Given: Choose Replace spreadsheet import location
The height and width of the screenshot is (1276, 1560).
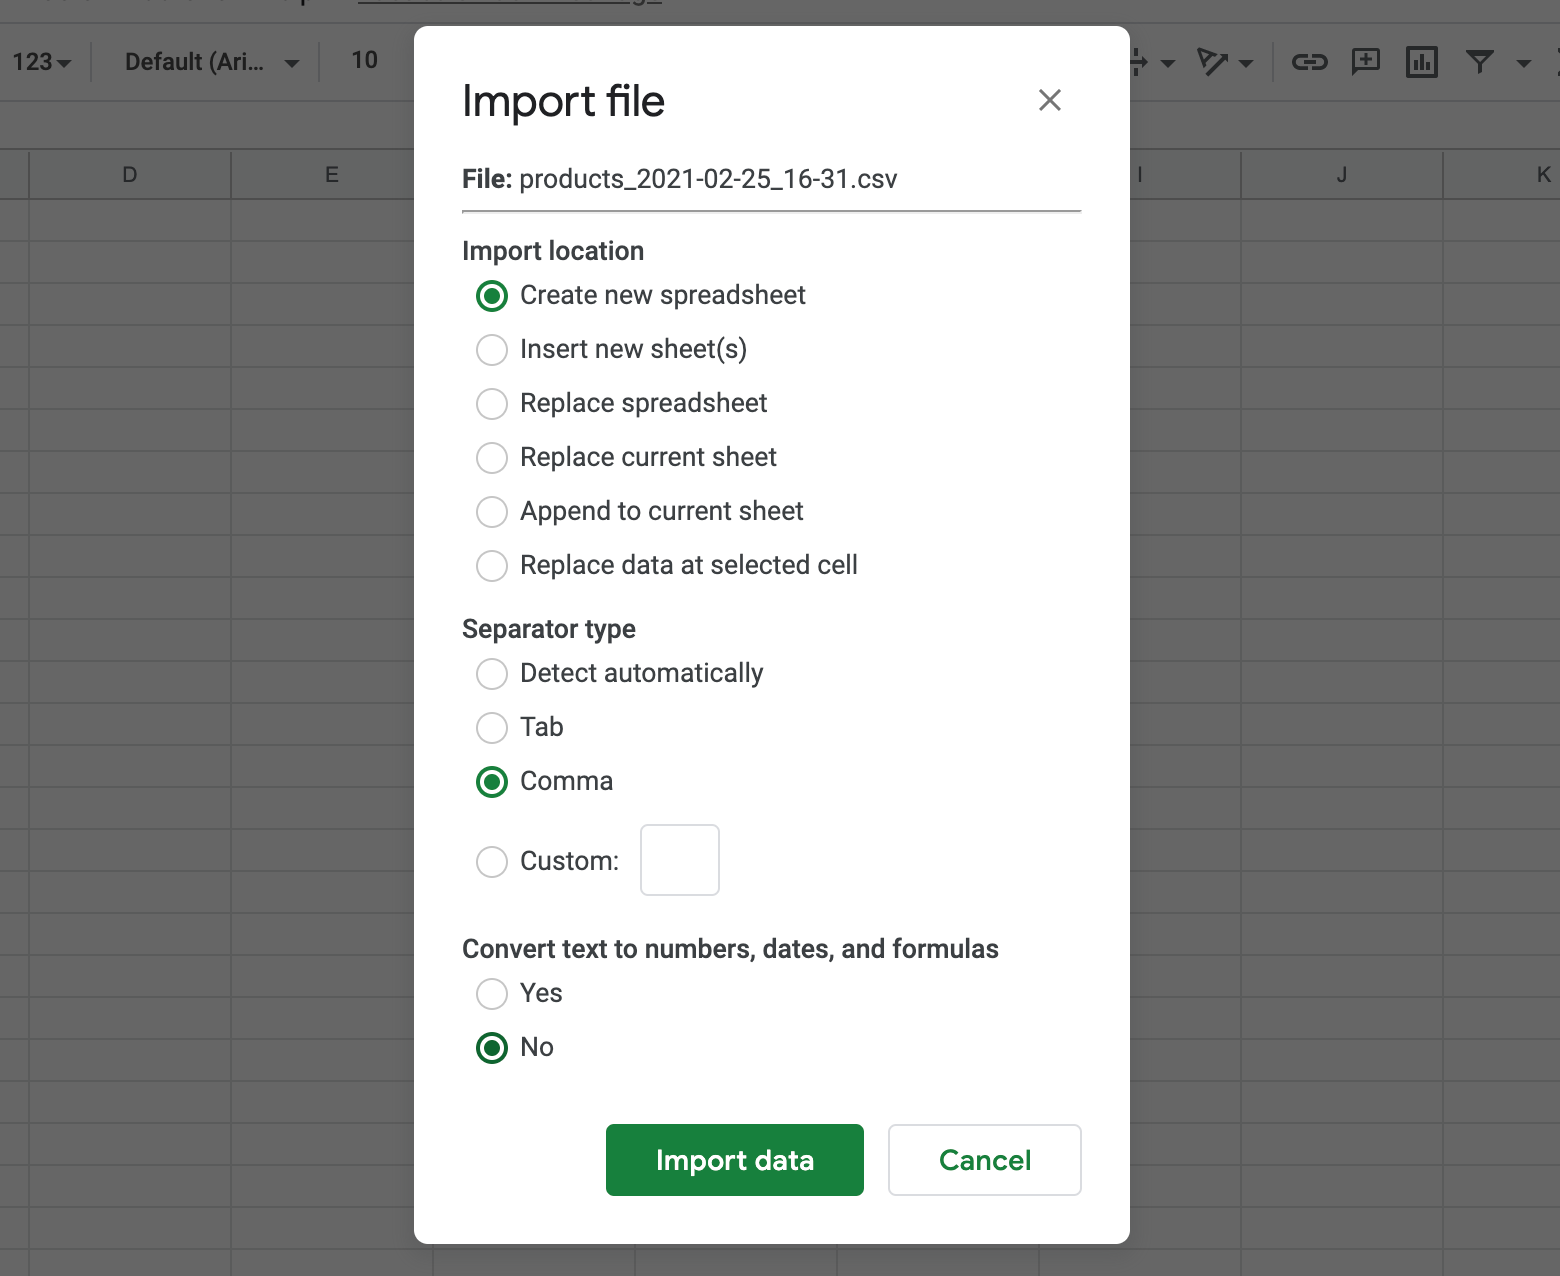Looking at the screenshot, I should coord(492,404).
